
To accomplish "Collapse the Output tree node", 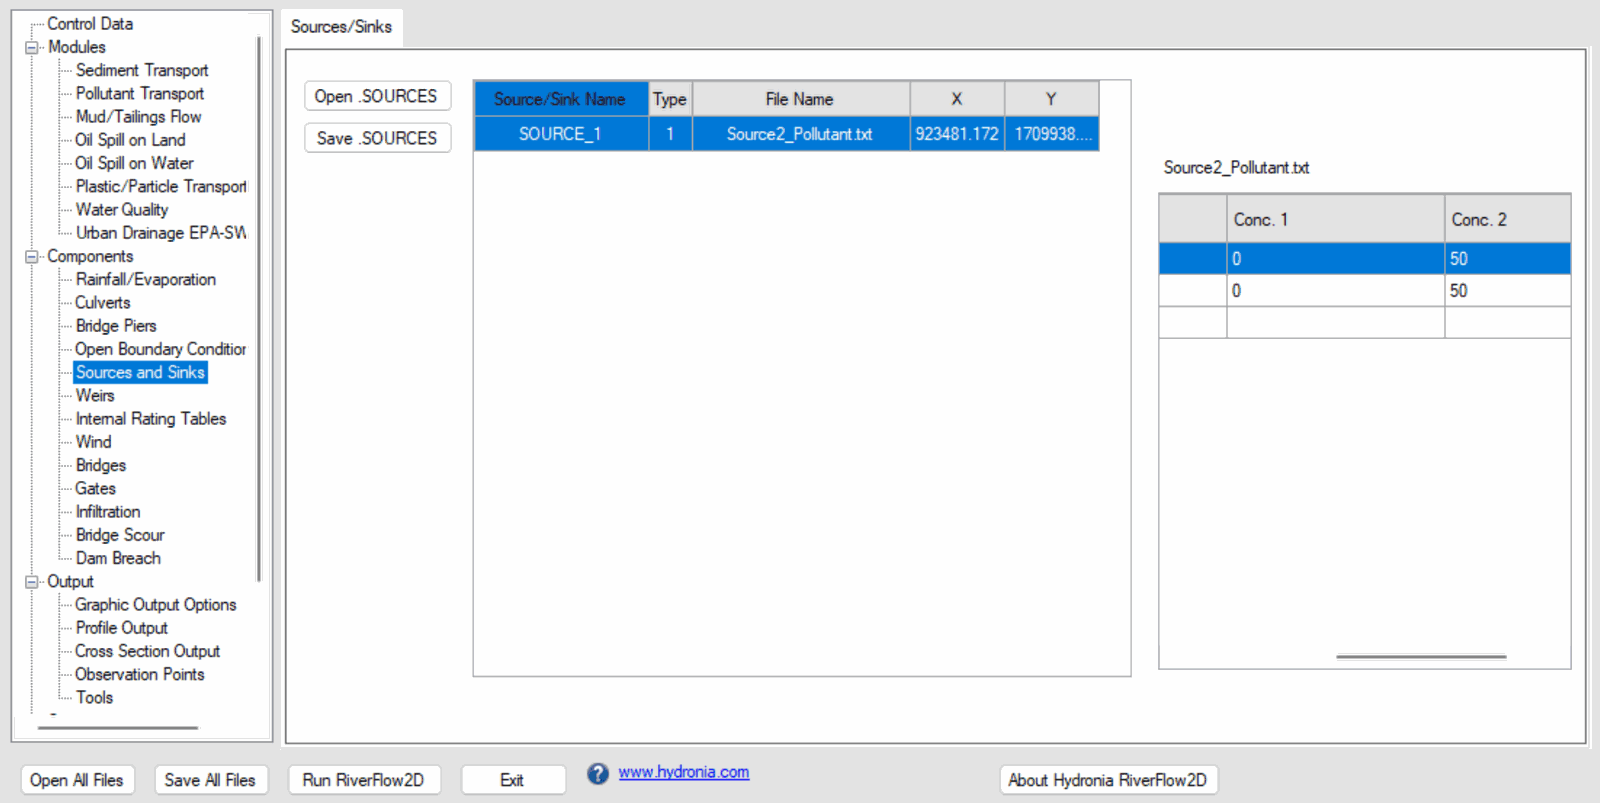I will [x=32, y=582].
